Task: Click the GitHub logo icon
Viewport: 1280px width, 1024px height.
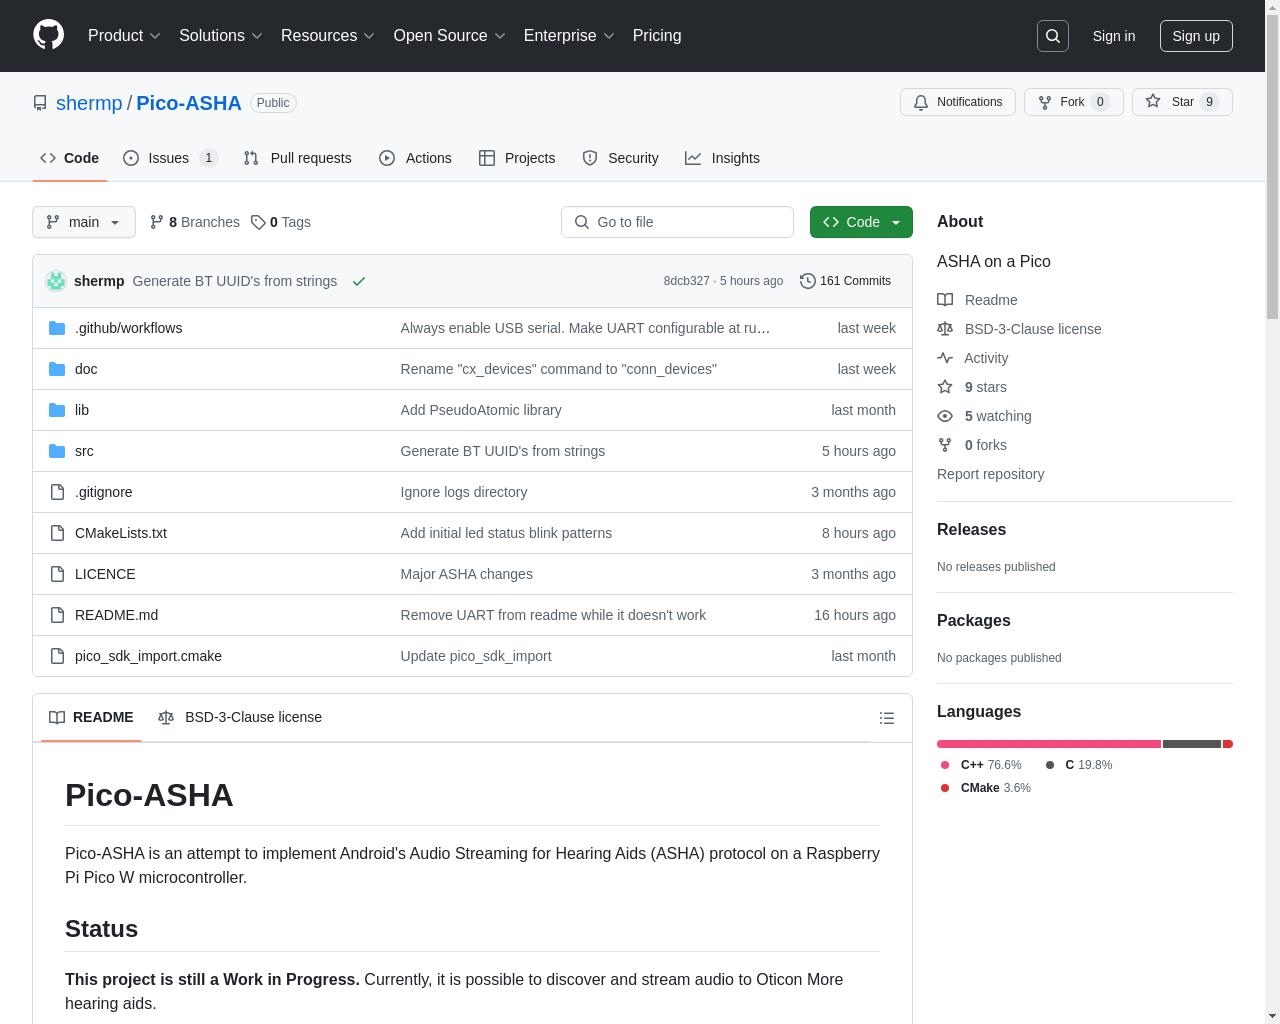Action: 48,35
